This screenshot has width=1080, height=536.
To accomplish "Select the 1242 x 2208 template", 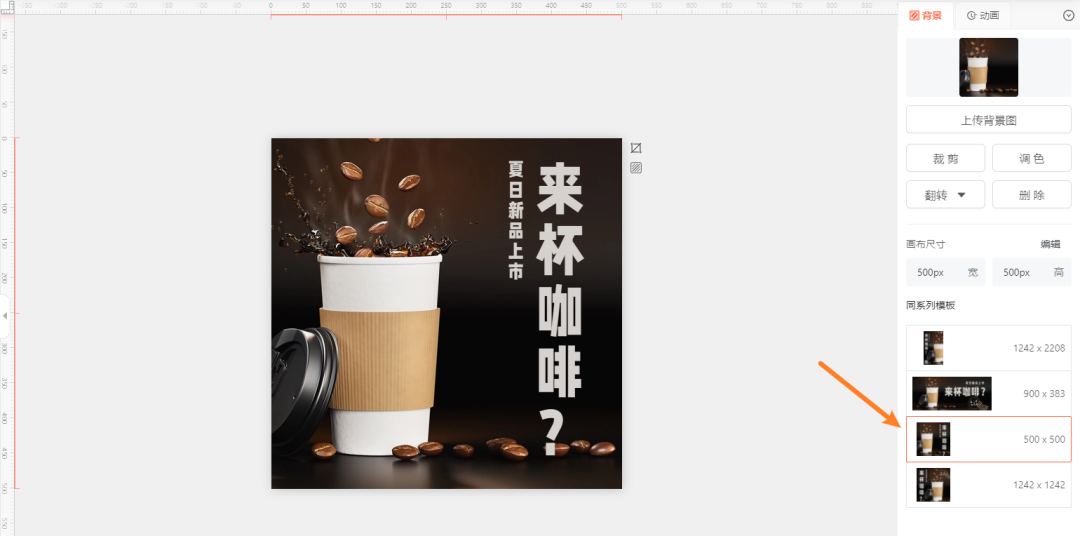I will tap(988, 348).
